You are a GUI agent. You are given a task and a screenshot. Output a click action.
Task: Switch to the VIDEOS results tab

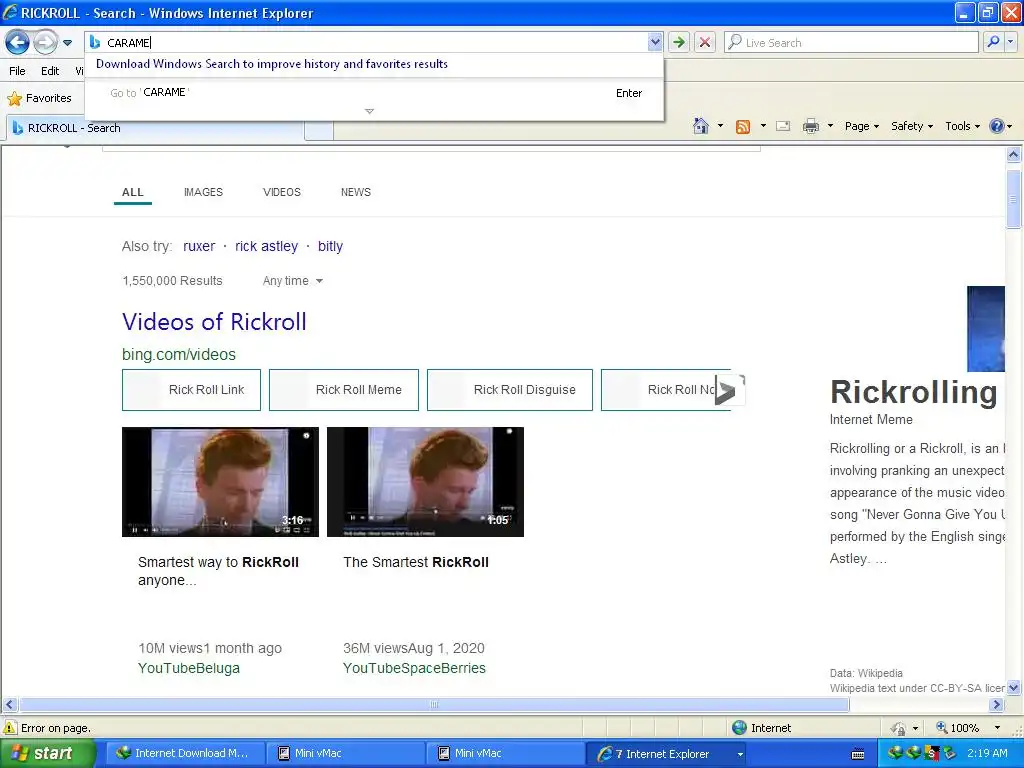click(x=281, y=192)
